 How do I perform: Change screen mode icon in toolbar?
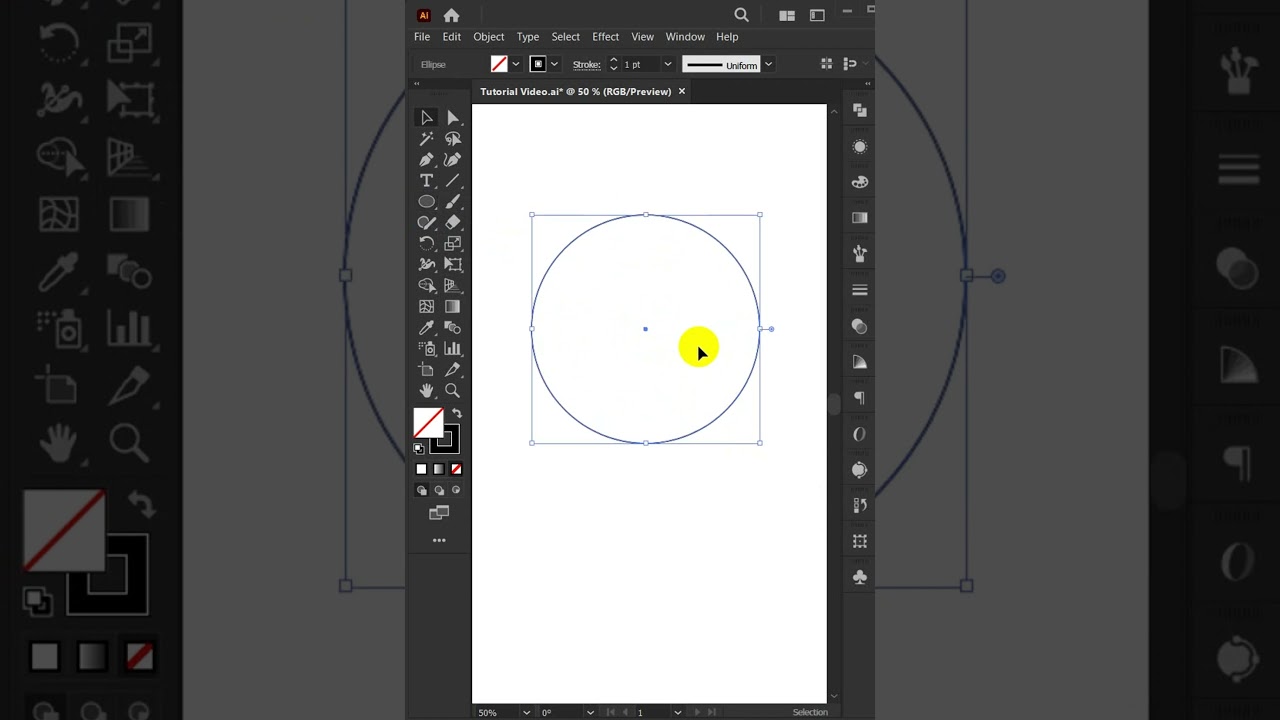pos(439,513)
